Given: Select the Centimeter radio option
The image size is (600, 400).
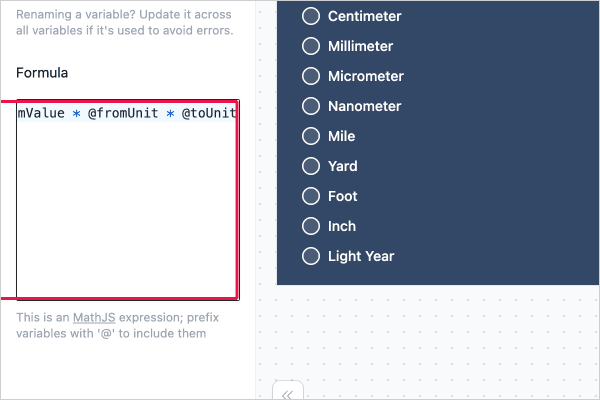Looking at the screenshot, I should point(311,16).
